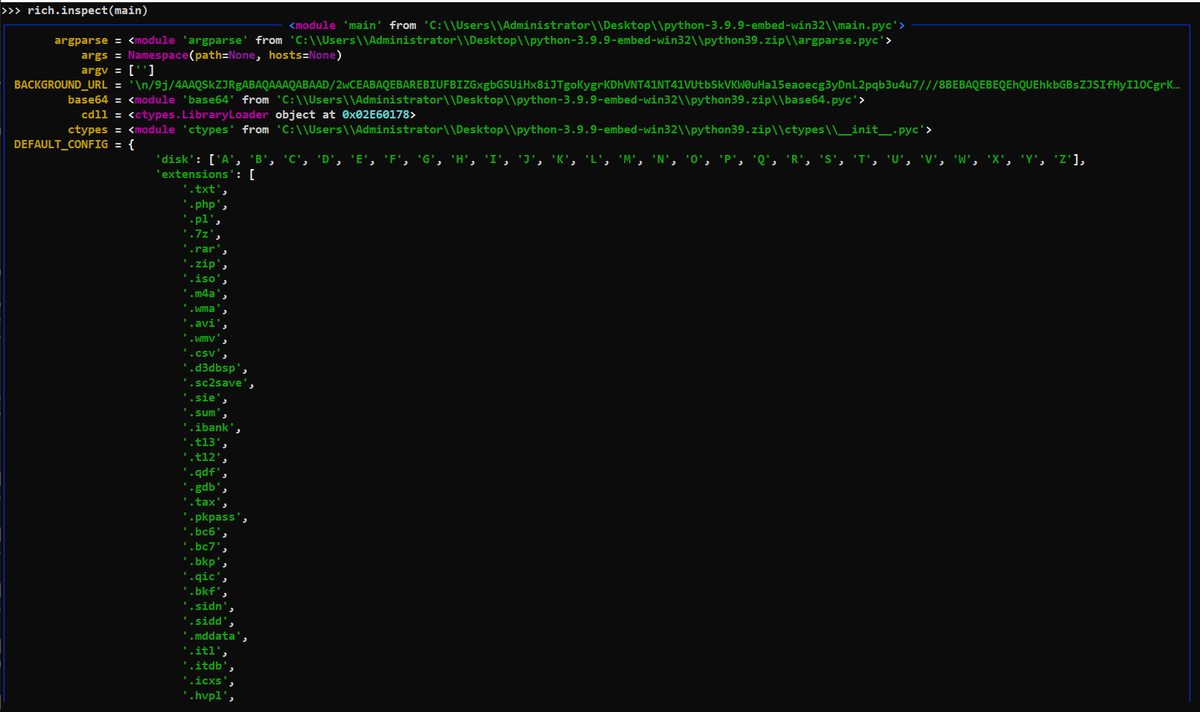Click the '.sidn' extension entry
The height and width of the screenshot is (712, 1200).
208,607
